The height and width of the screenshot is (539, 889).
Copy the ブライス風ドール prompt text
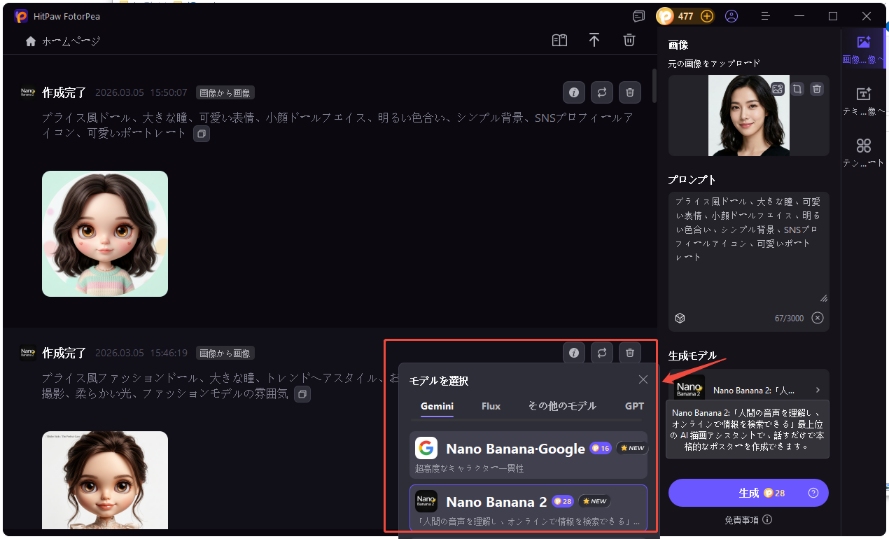pyautogui.click(x=201, y=134)
